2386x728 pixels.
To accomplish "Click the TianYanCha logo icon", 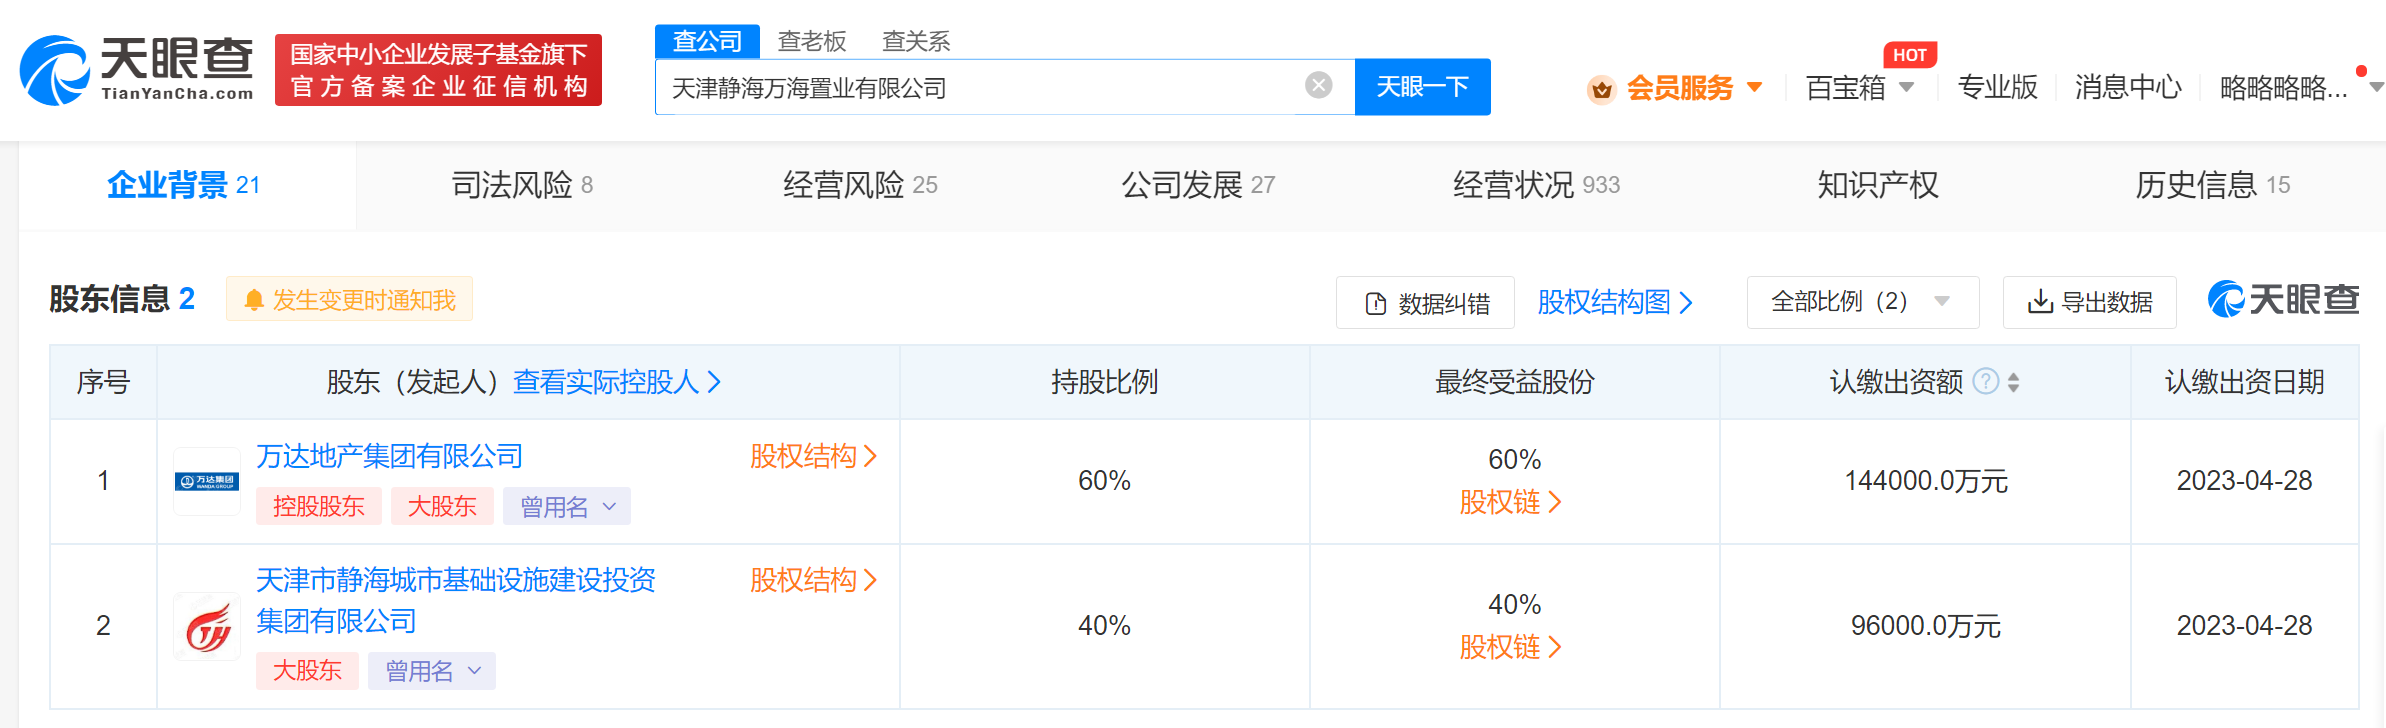I will [x=55, y=70].
